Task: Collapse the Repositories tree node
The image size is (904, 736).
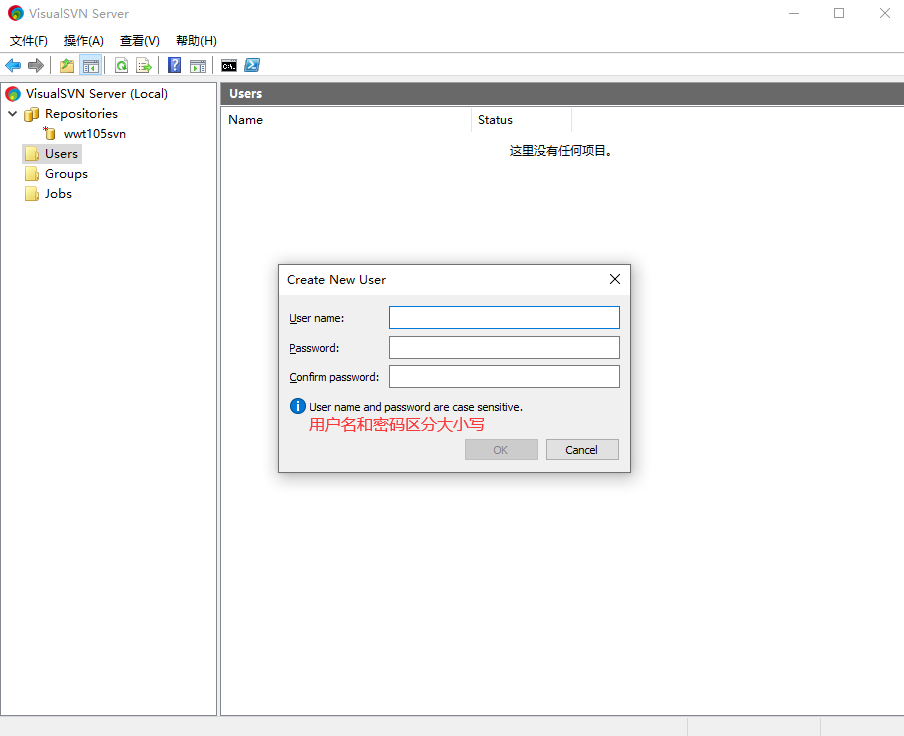Action: [x=13, y=114]
